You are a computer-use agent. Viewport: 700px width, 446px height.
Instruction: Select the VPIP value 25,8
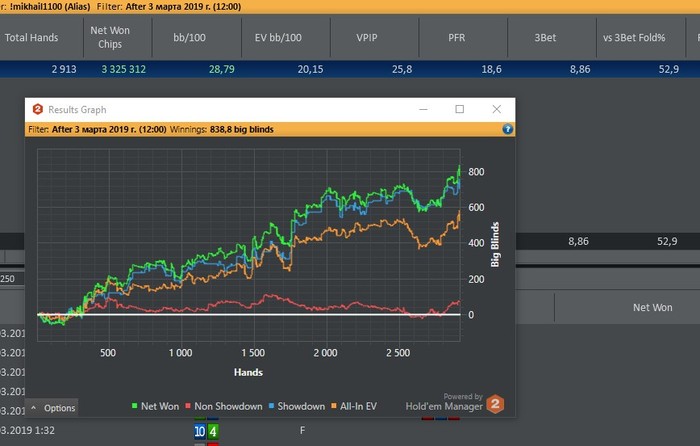pos(402,70)
